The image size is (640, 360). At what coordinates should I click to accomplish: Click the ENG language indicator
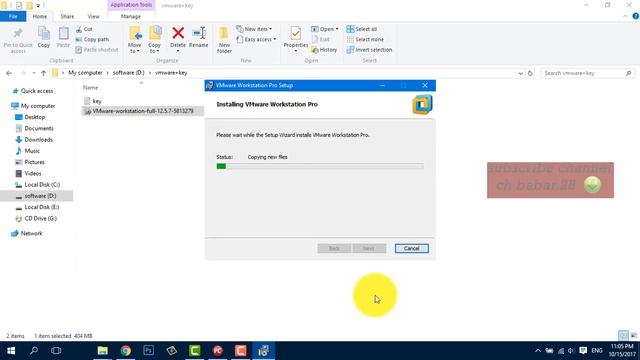[597, 351]
